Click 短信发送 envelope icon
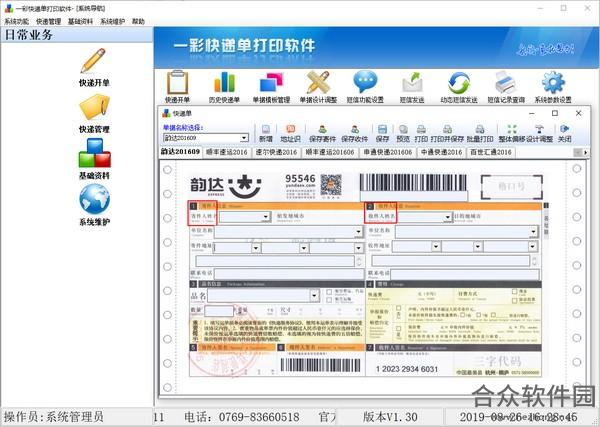 [x=412, y=82]
